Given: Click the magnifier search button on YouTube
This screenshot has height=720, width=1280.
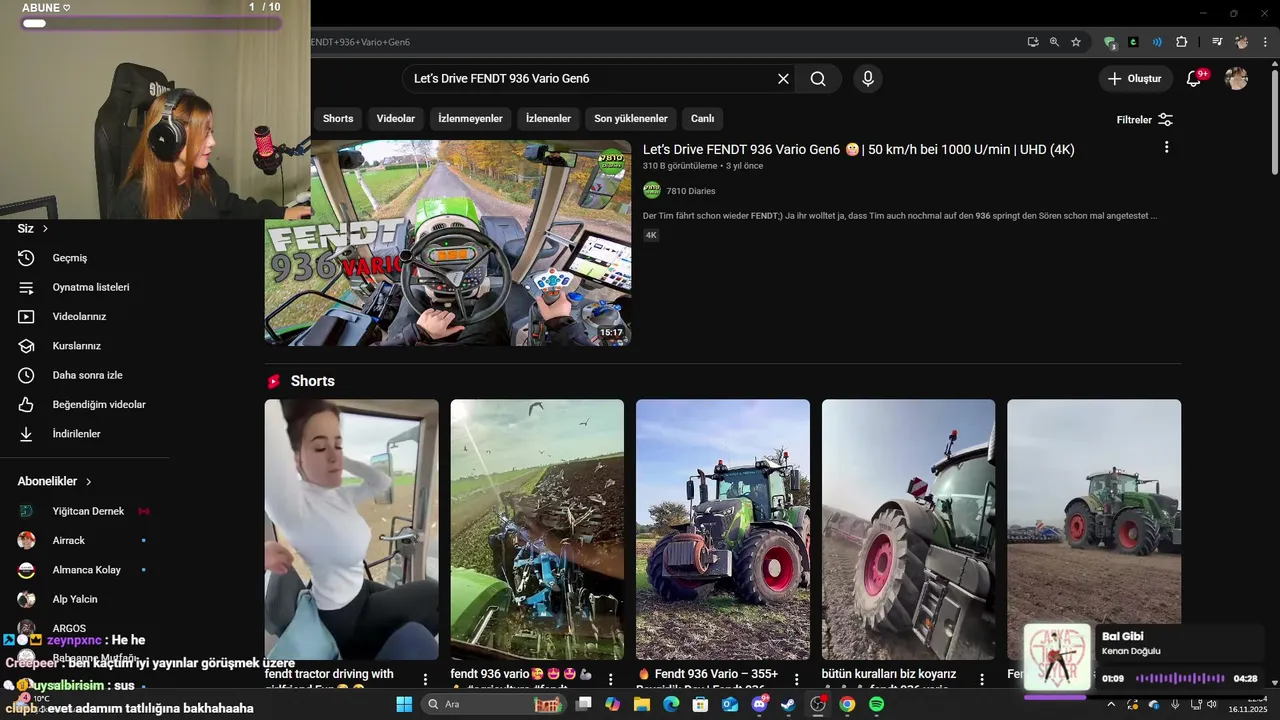Looking at the screenshot, I should (x=818, y=79).
